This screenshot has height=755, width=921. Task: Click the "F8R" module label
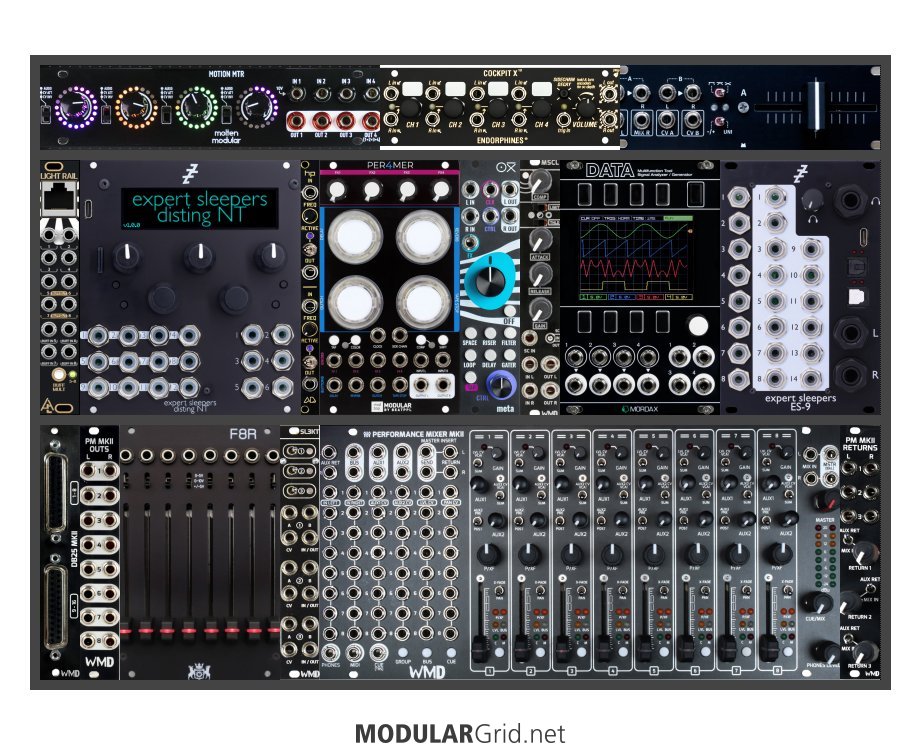[x=243, y=434]
